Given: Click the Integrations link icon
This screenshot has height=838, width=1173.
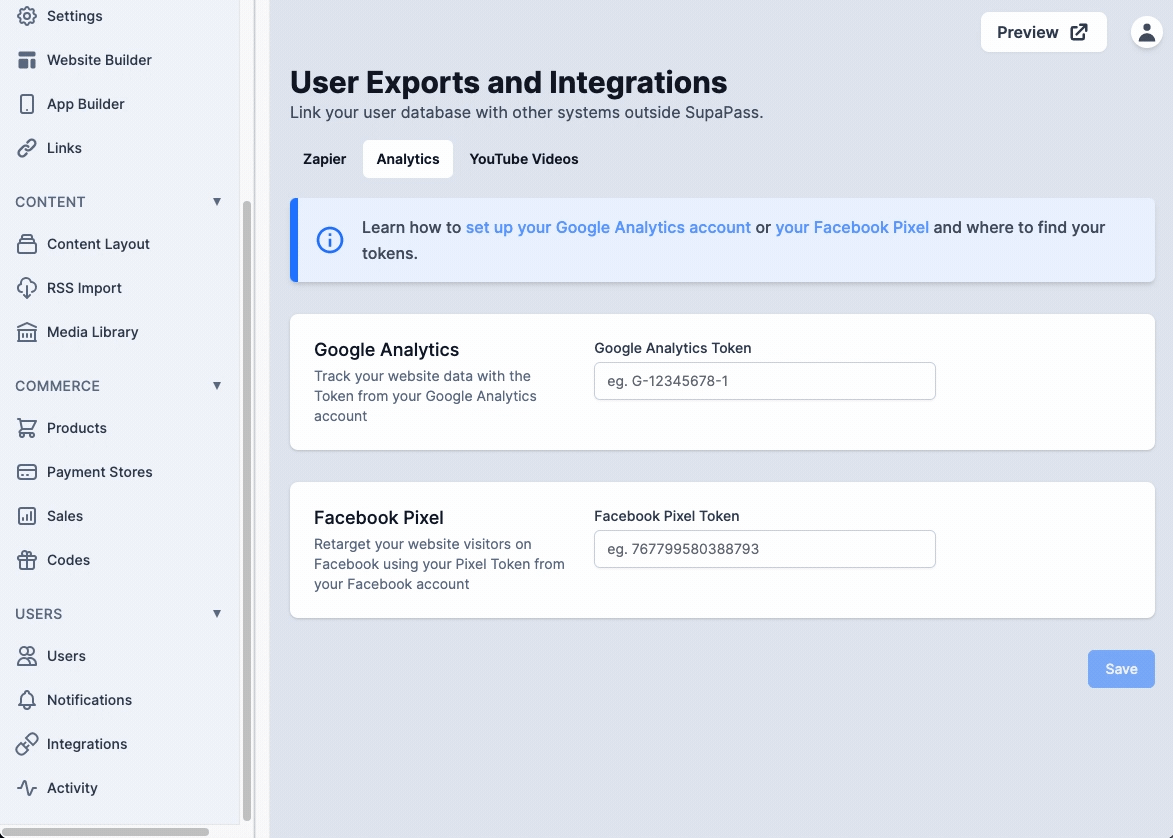Looking at the screenshot, I should [x=27, y=744].
